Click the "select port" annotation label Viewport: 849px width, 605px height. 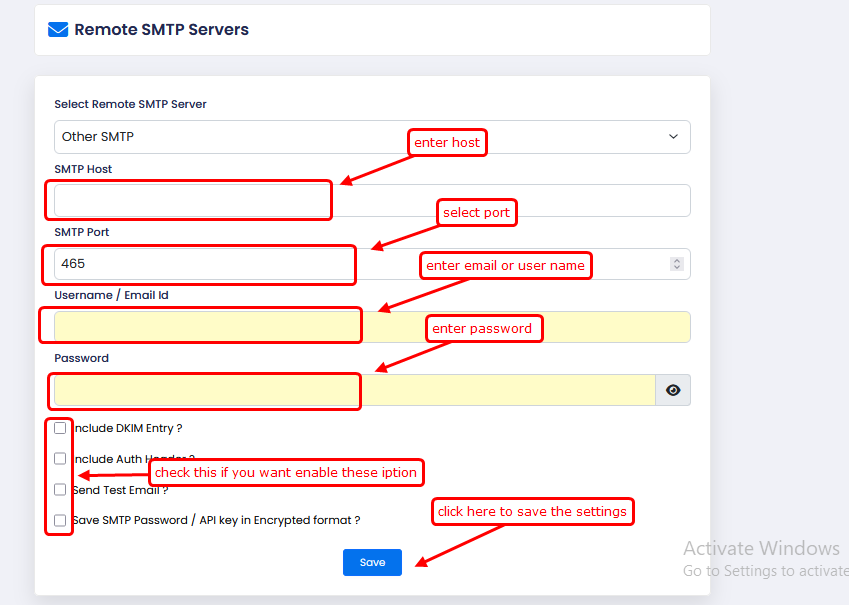pos(476,213)
